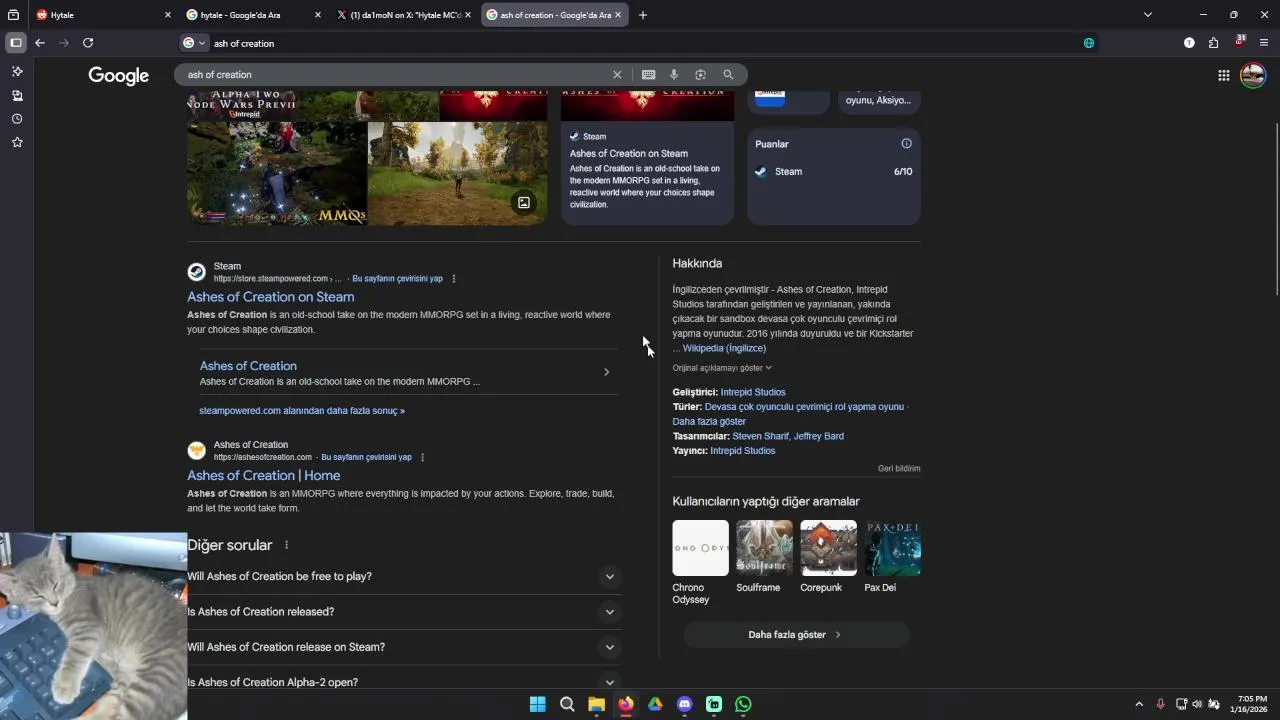
Task: Open the Wikipedia (İngilizce) link
Action: [x=724, y=348]
